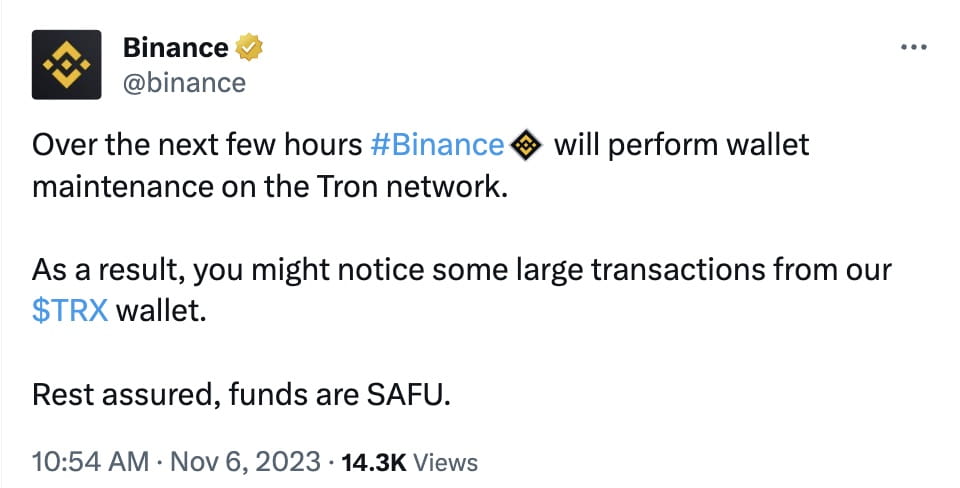Open the Binance display name
Screen dimensions: 960x488
176,48
